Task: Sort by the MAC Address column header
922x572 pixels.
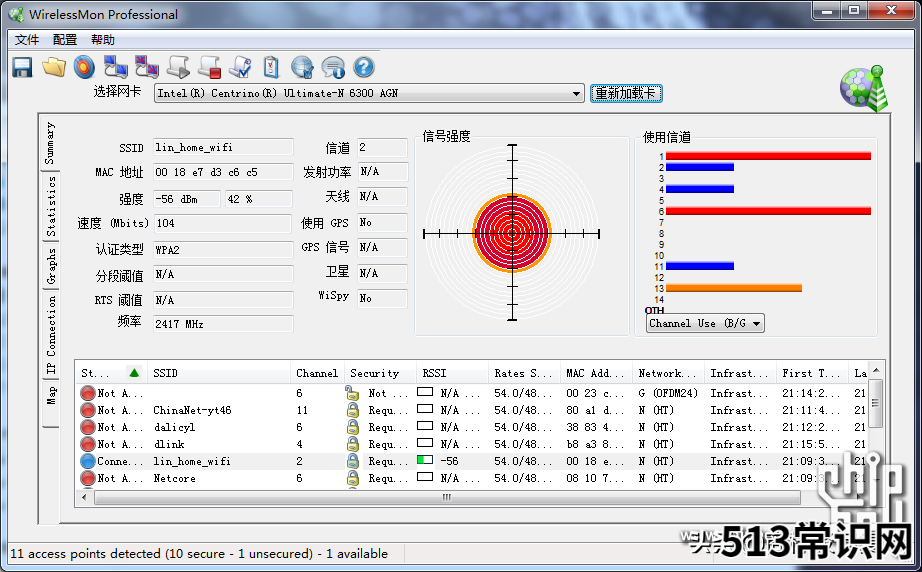Action: coord(596,373)
